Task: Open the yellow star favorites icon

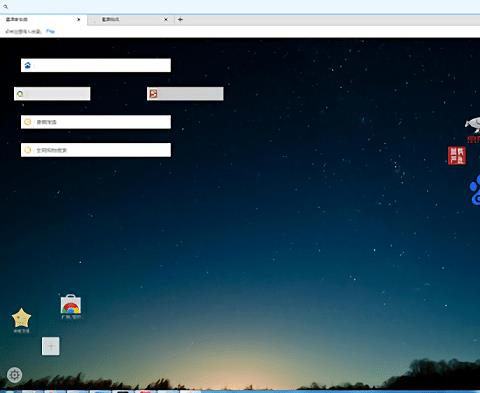Action: pyautogui.click(x=21, y=318)
